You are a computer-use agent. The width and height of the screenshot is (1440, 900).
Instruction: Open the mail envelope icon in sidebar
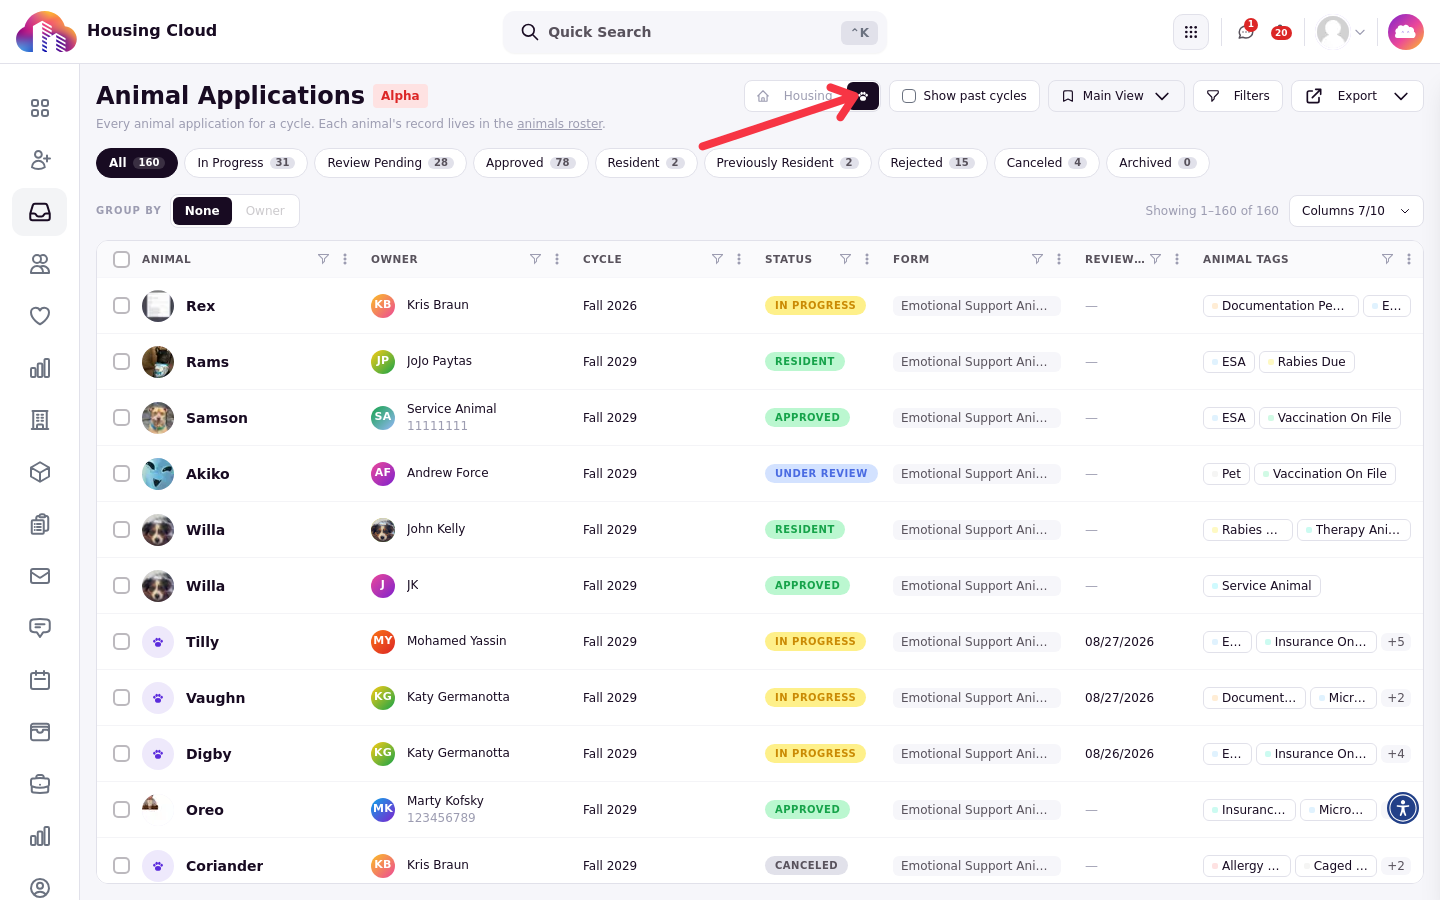point(40,576)
